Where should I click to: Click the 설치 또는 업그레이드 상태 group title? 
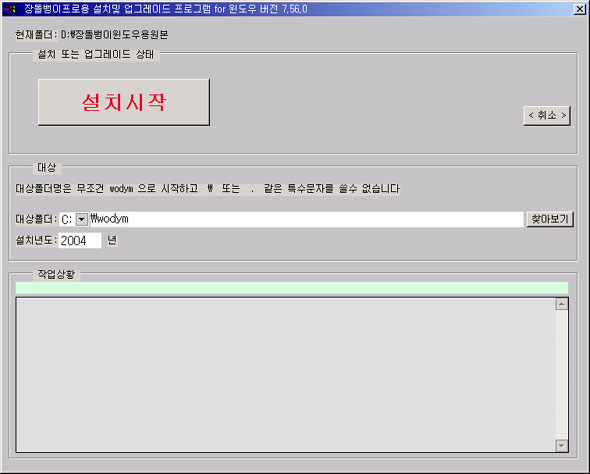(x=96, y=55)
